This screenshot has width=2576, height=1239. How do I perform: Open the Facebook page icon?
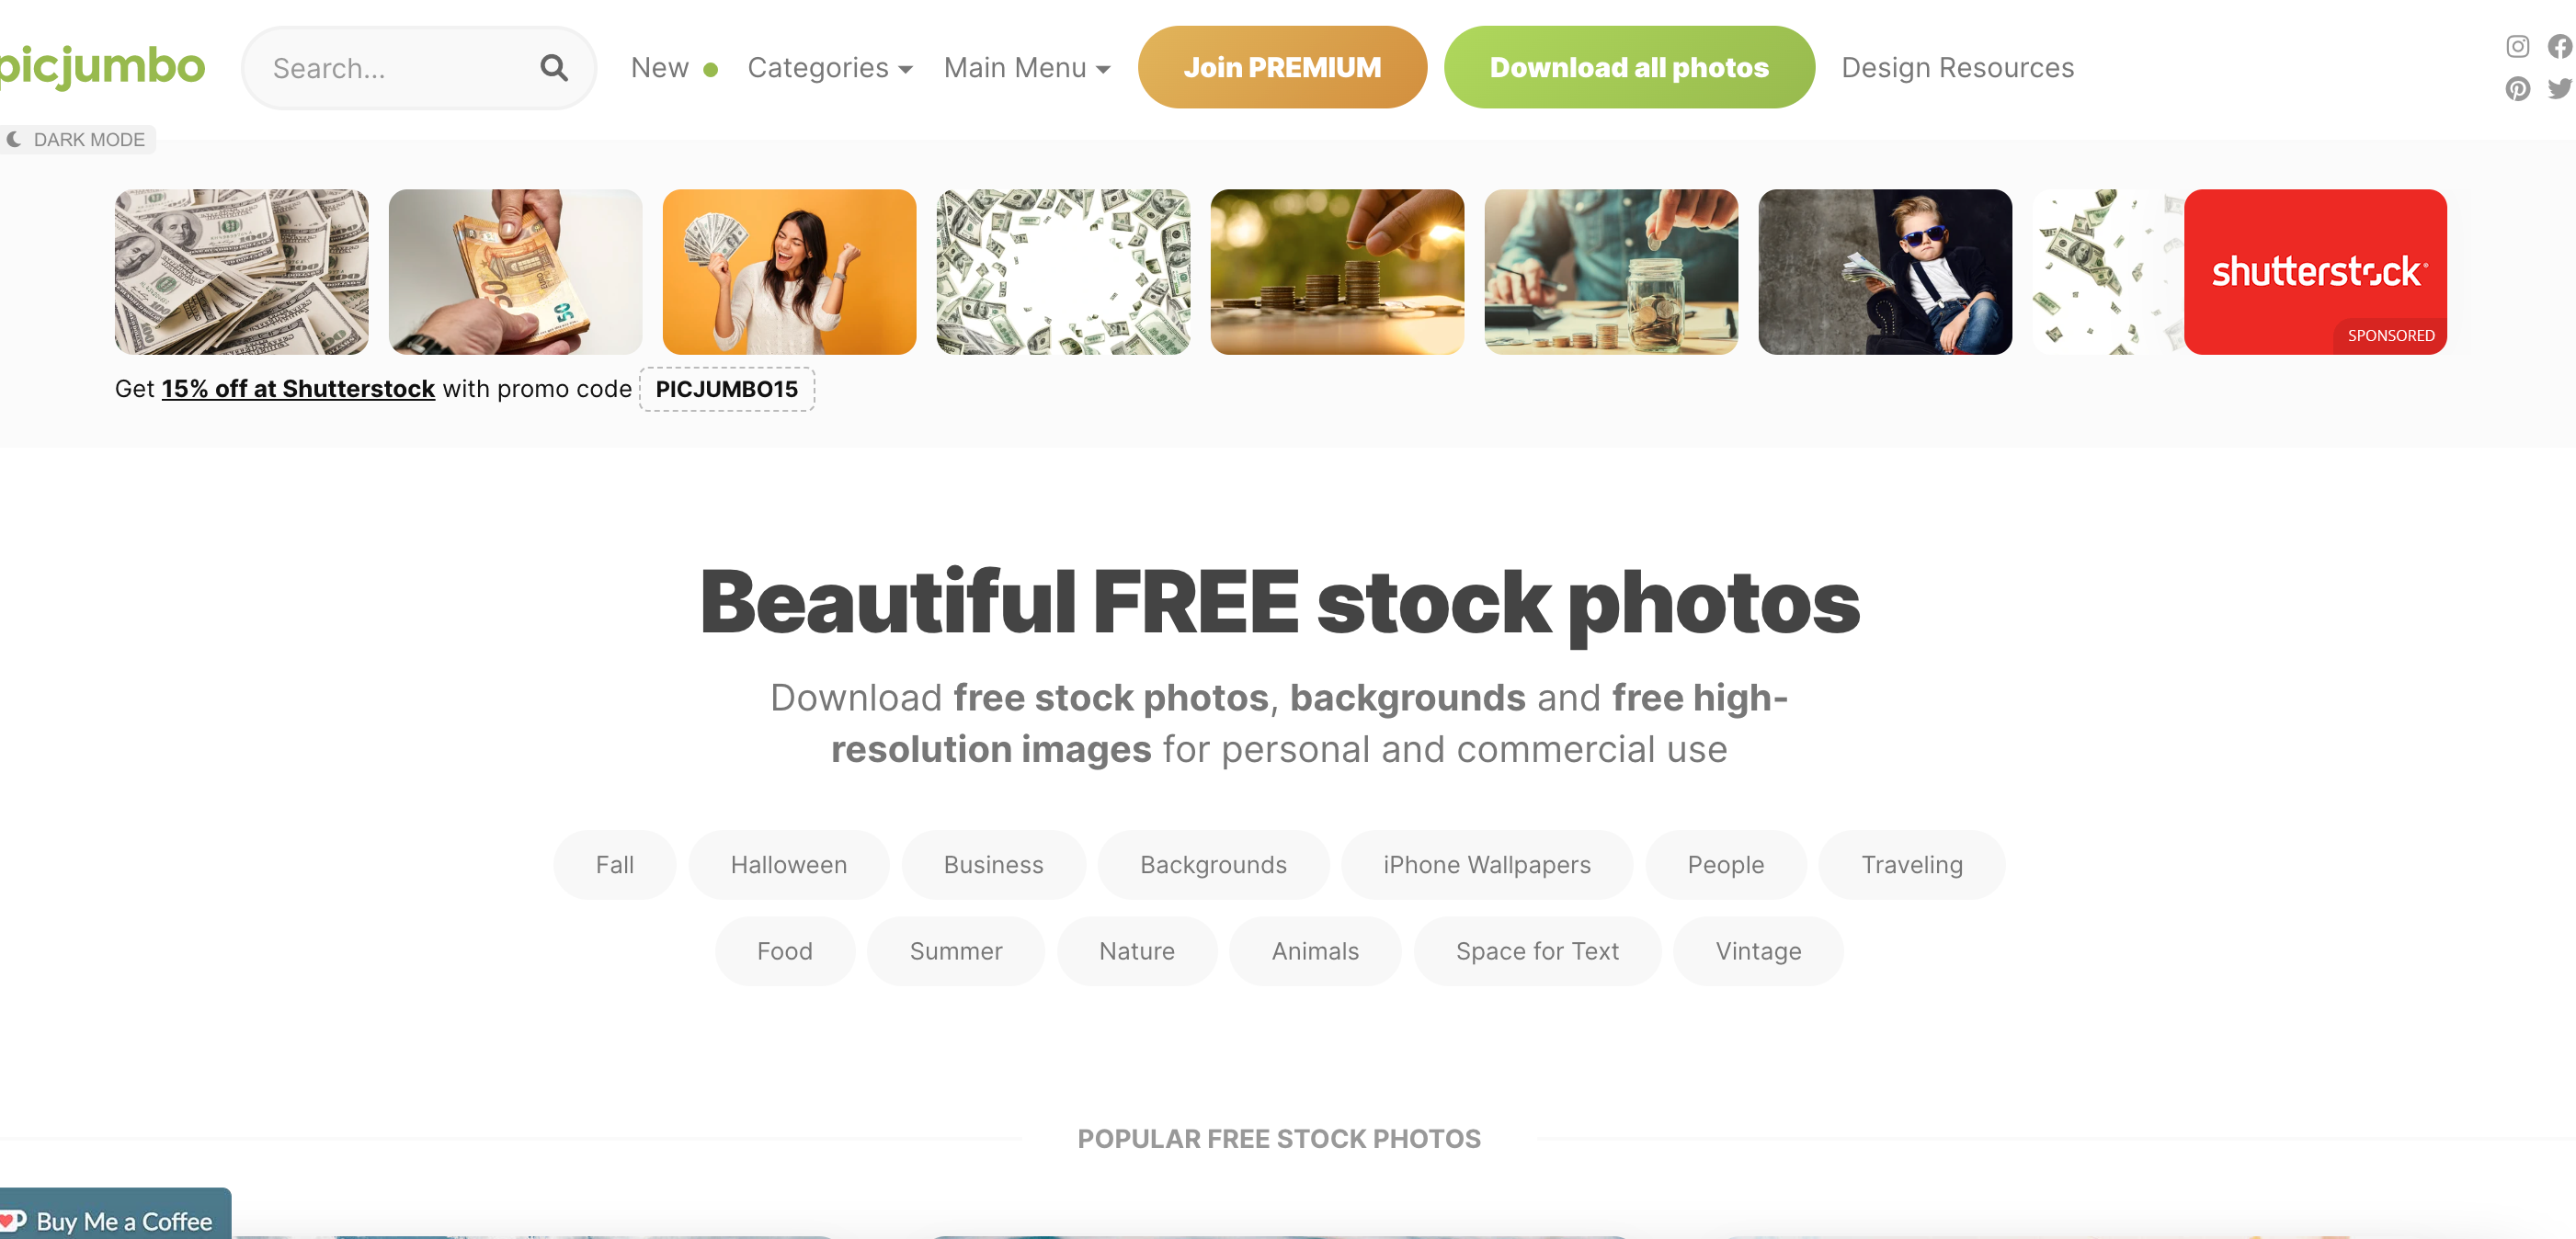2560,46
